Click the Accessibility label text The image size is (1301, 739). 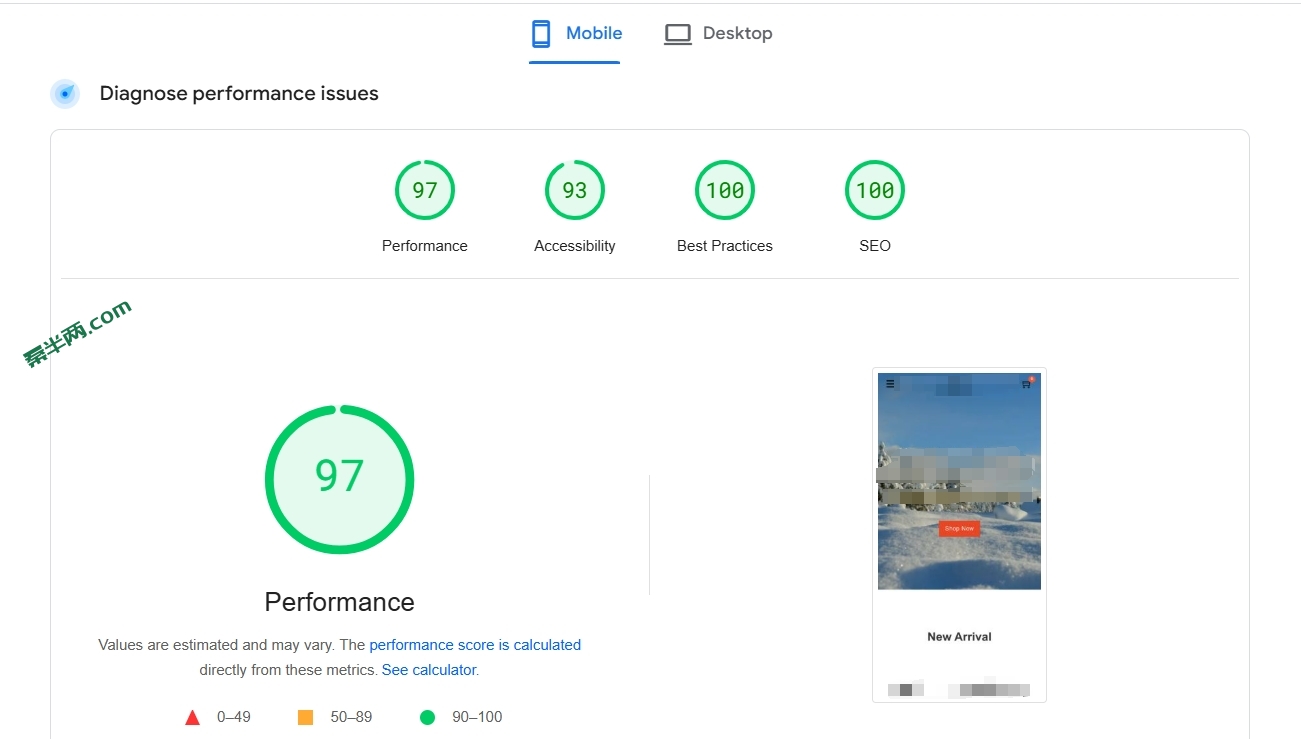[x=575, y=246]
